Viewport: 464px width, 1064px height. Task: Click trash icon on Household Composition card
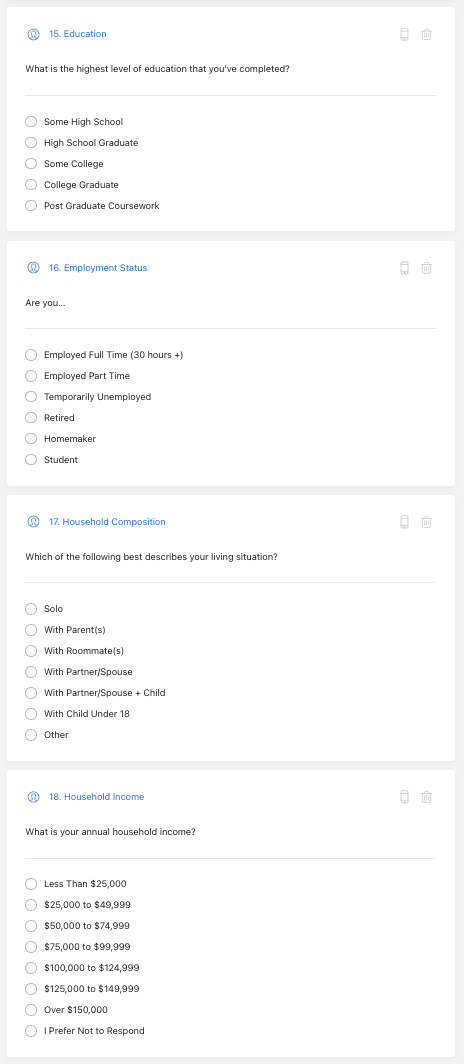tap(426, 522)
